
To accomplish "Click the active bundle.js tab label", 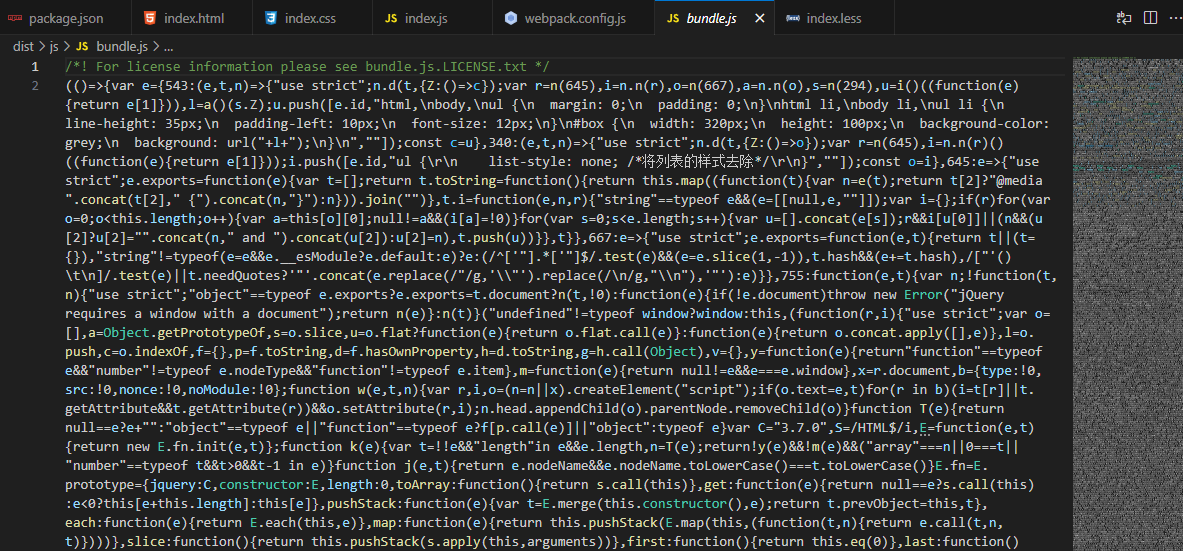I will point(711,18).
